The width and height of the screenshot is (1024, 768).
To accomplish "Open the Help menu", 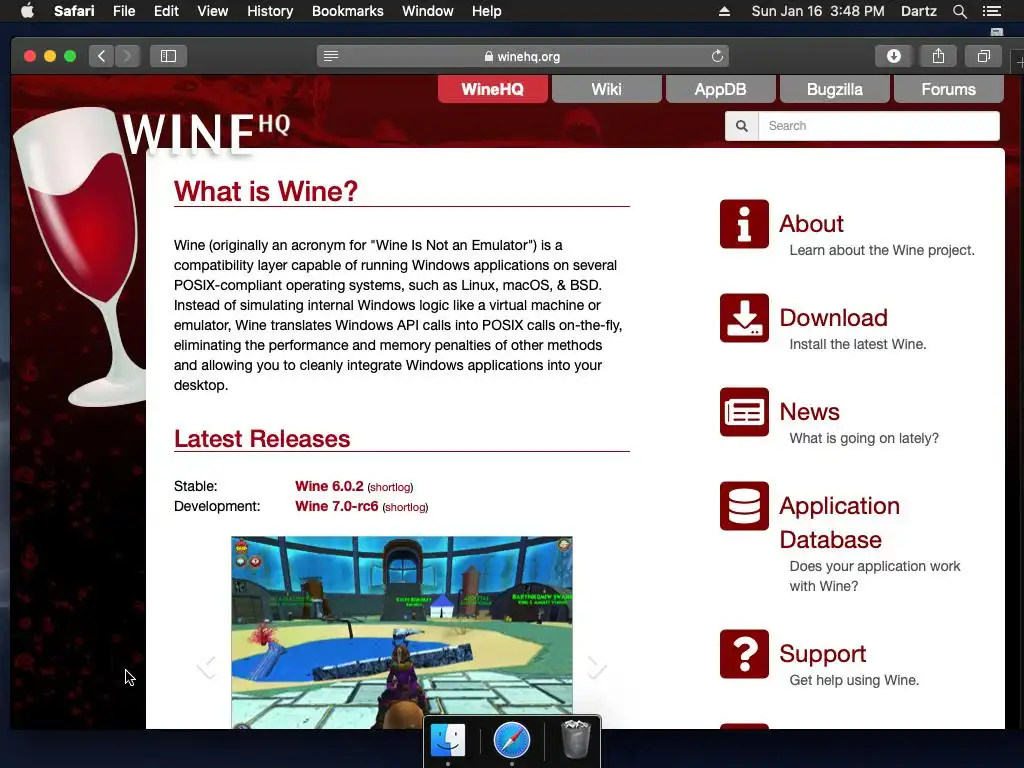I will 487,11.
